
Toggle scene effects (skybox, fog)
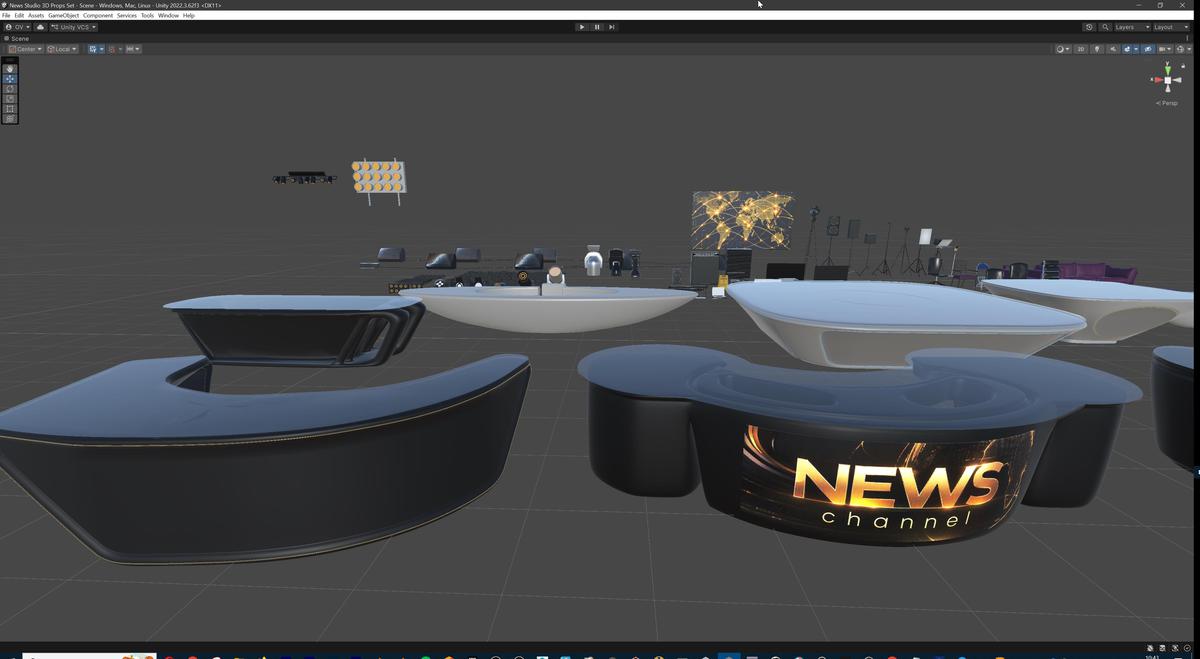pyautogui.click(x=1127, y=49)
